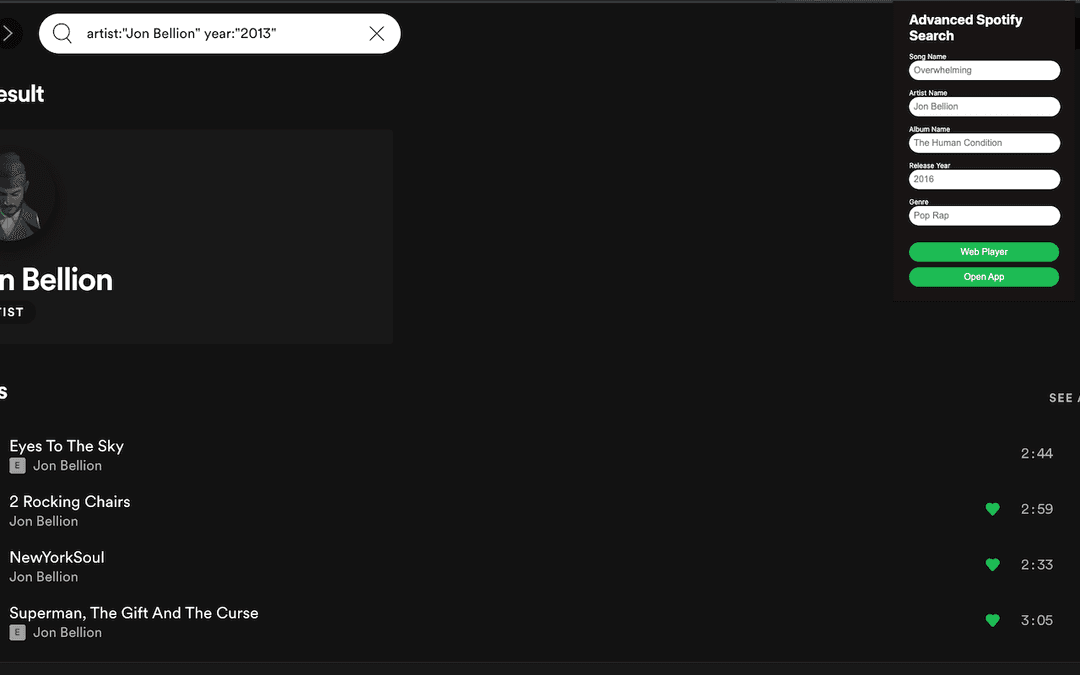Click the 2:59 duration value
The height and width of the screenshot is (675, 1080).
pos(1037,509)
